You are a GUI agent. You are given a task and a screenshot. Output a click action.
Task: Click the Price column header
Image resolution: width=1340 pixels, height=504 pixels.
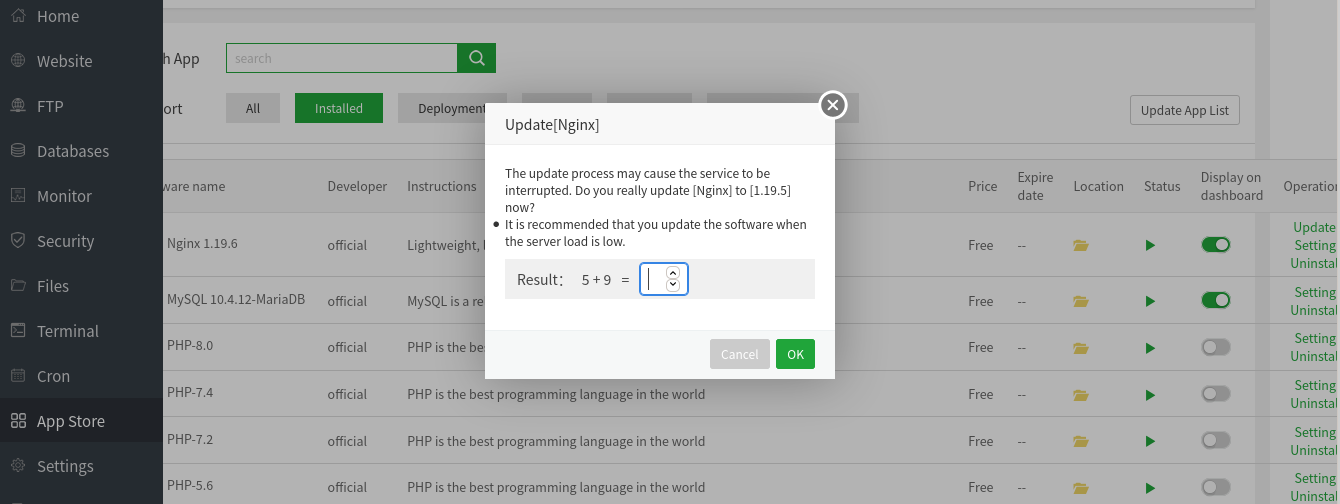click(982, 186)
